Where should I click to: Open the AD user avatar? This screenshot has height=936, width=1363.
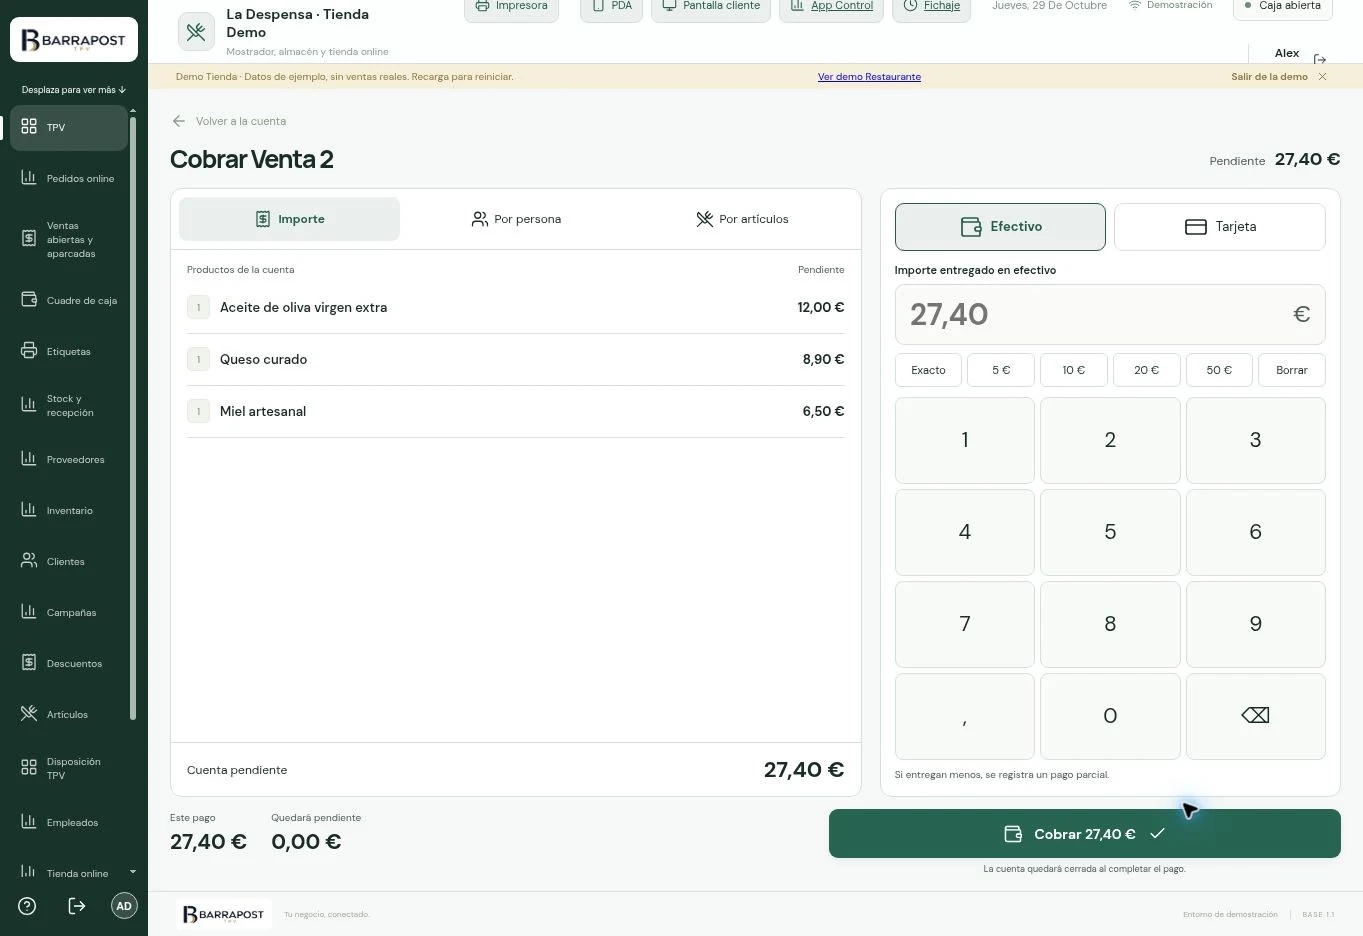(x=124, y=906)
